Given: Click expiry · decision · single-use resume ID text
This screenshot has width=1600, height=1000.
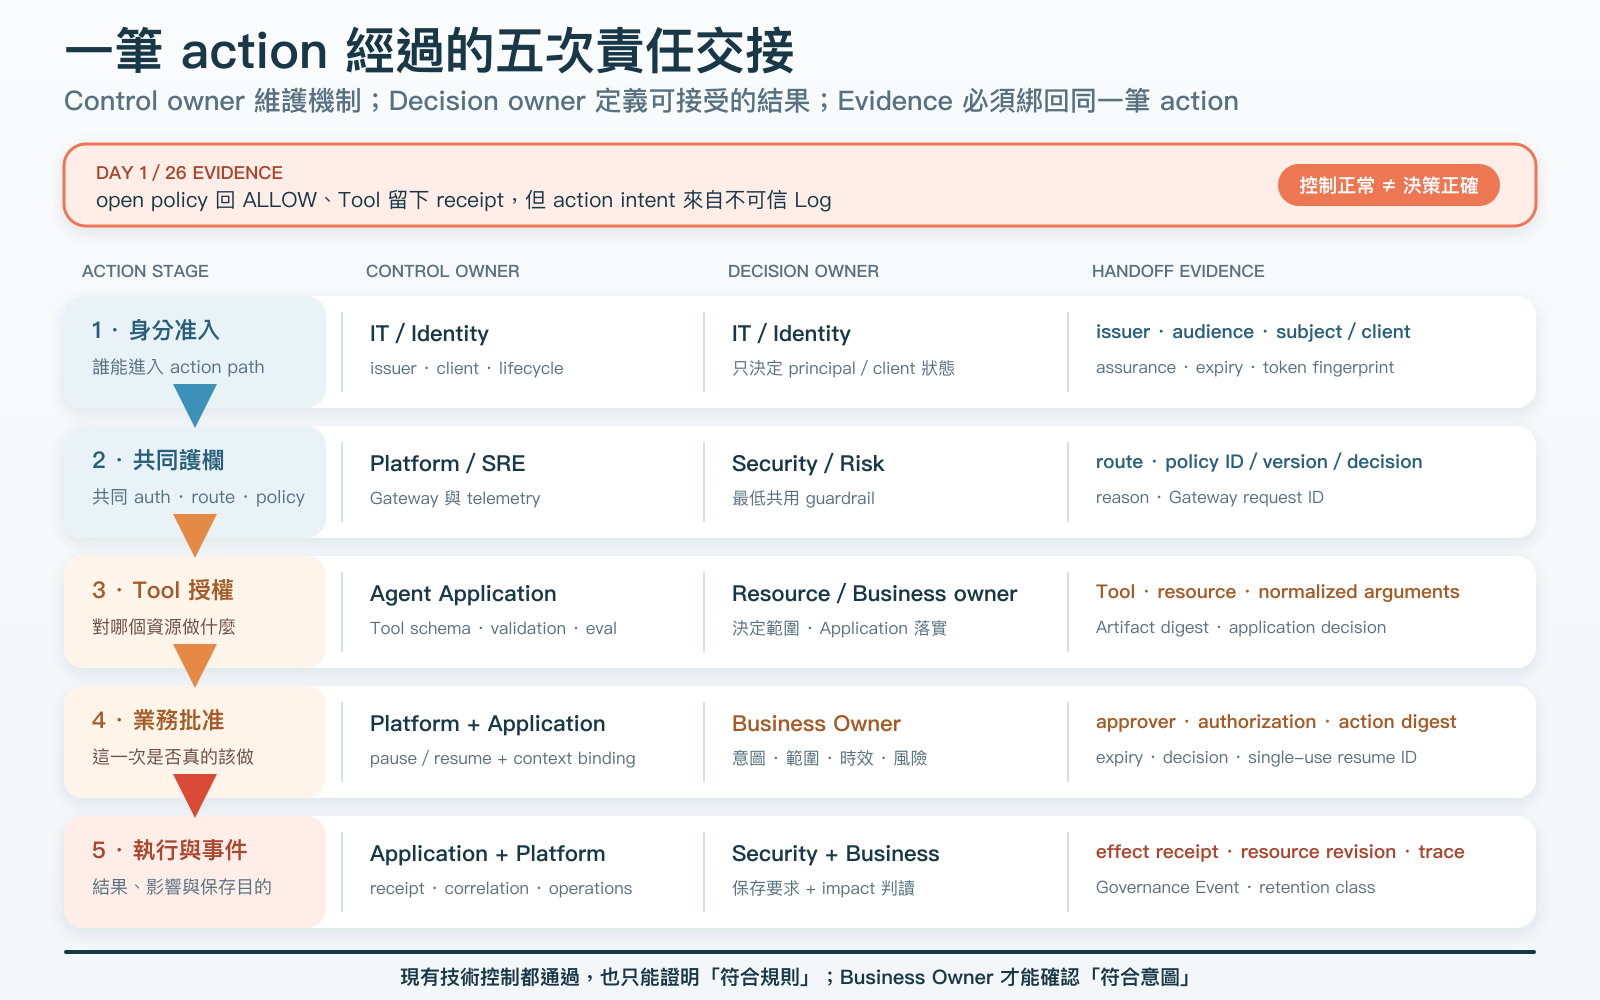Looking at the screenshot, I should [x=1256, y=757].
